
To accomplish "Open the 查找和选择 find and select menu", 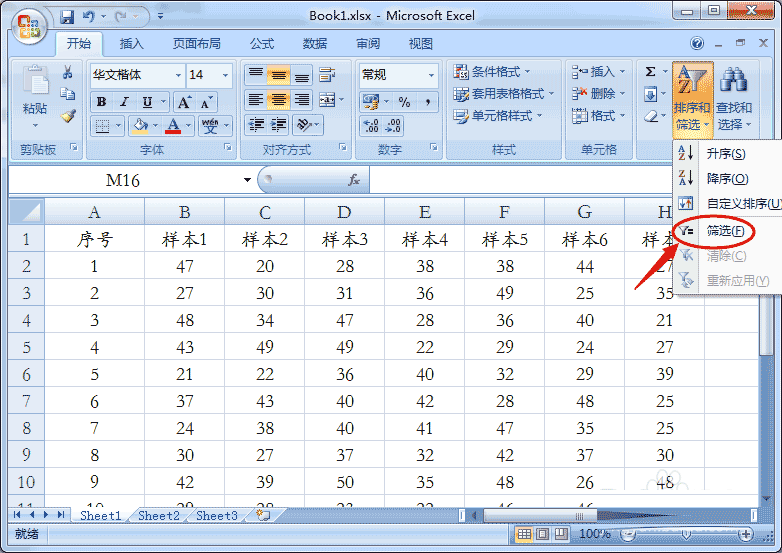I will (x=734, y=99).
